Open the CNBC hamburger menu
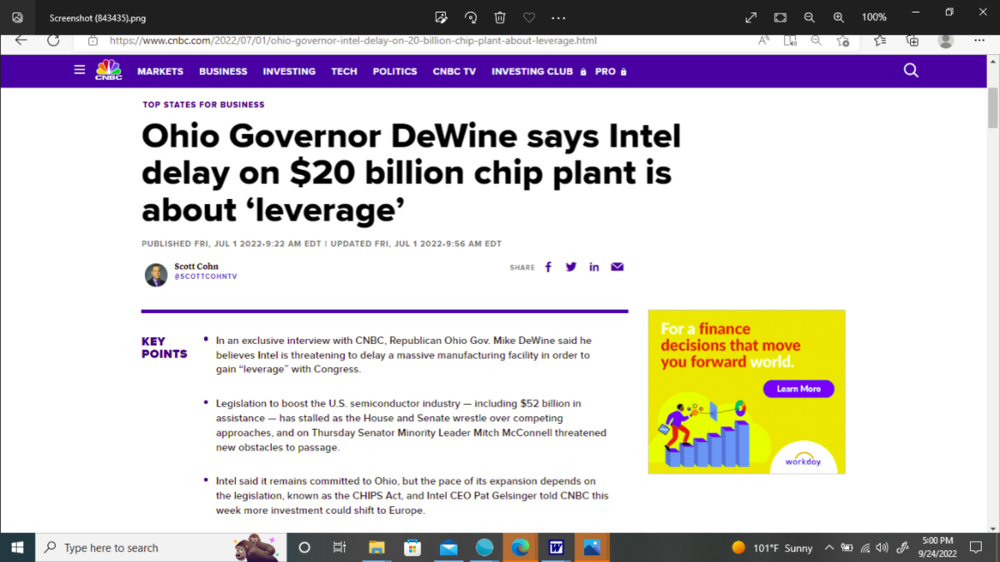Image resolution: width=1000 pixels, height=562 pixels. tap(79, 70)
